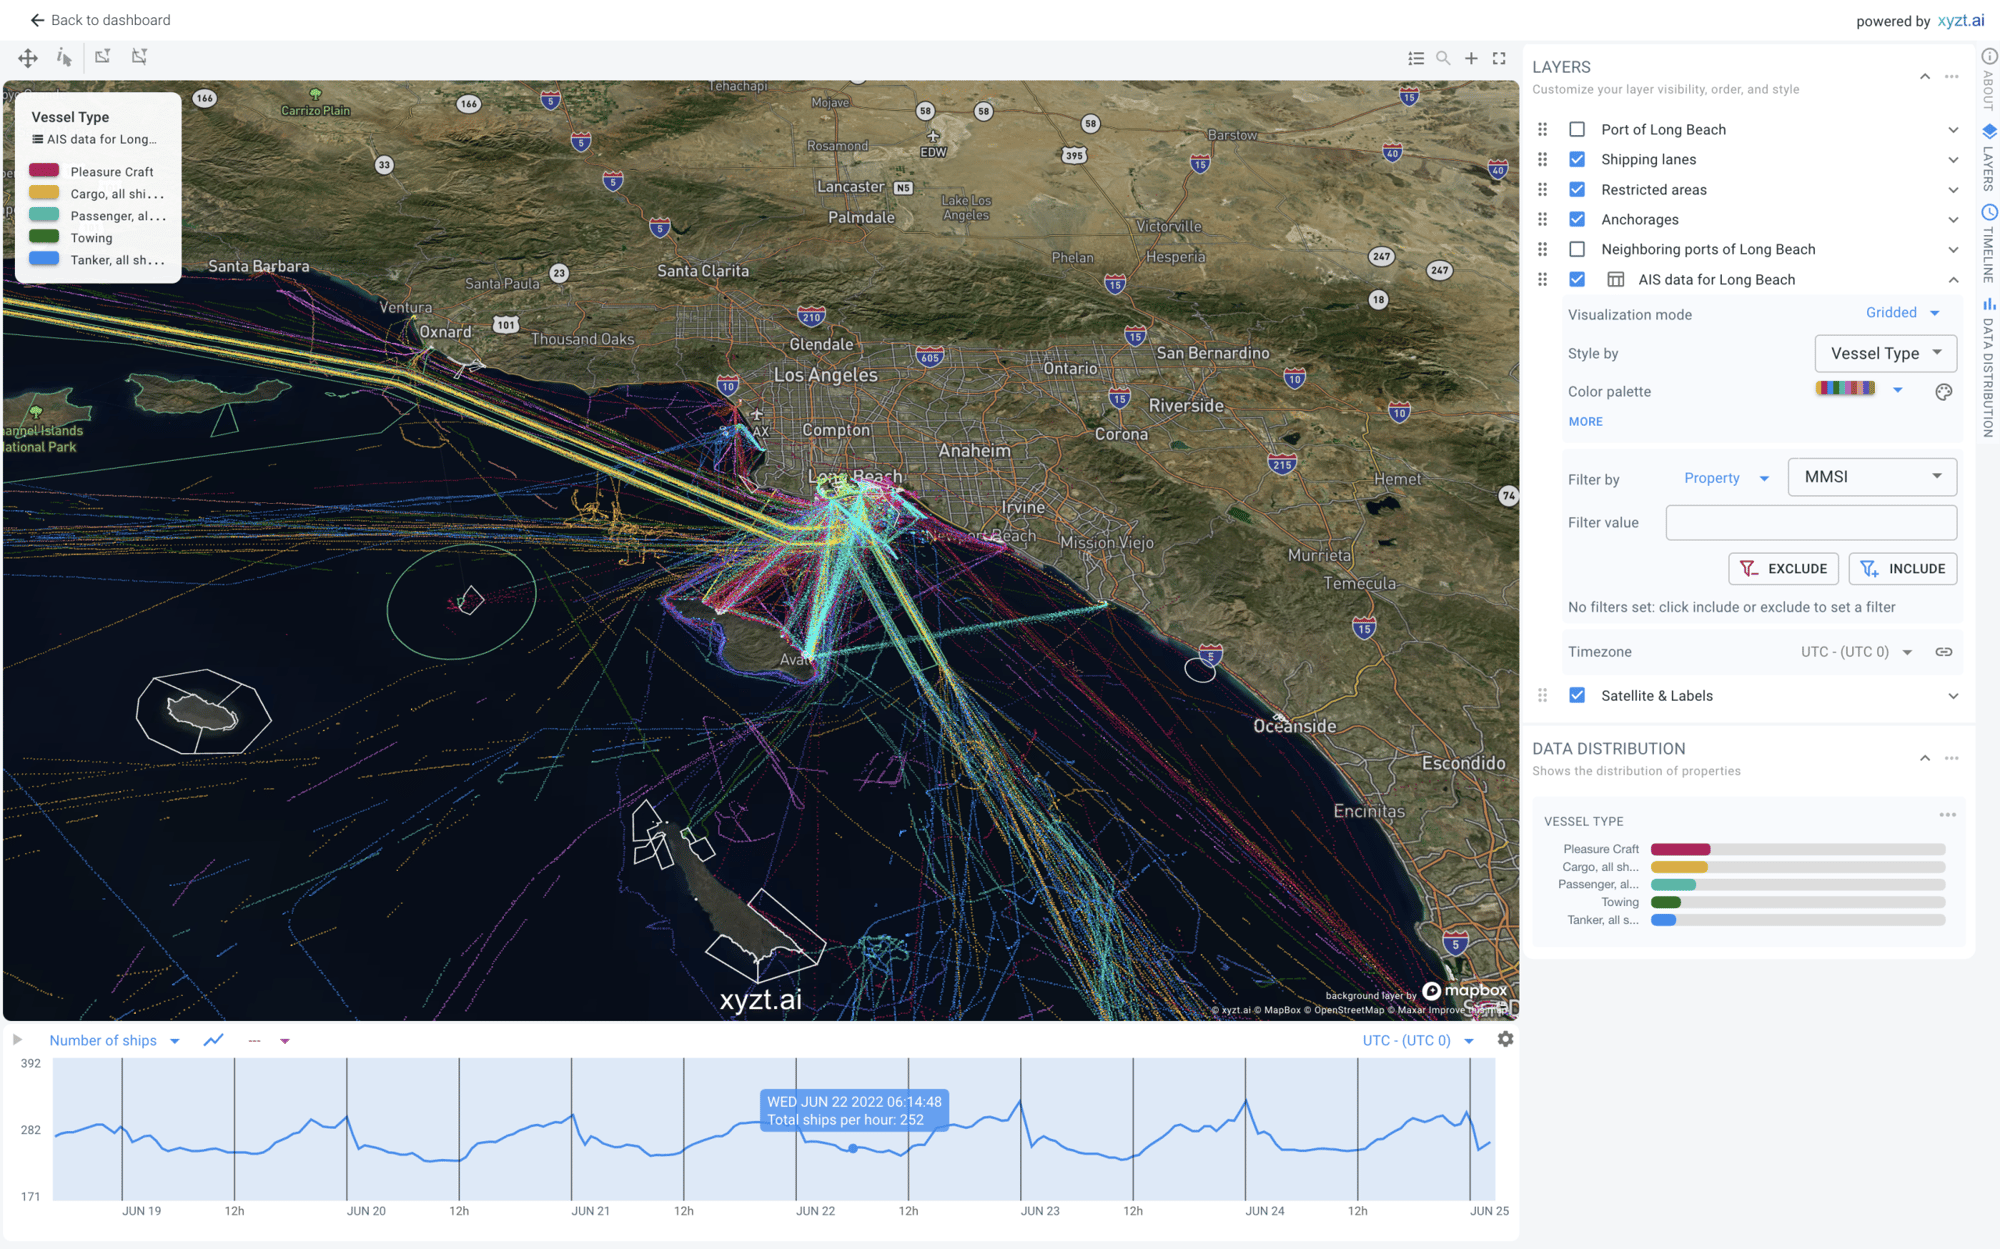Viewport: 2000px width, 1249px height.
Task: Click the Tanker legend color swatch
Action: [44, 259]
